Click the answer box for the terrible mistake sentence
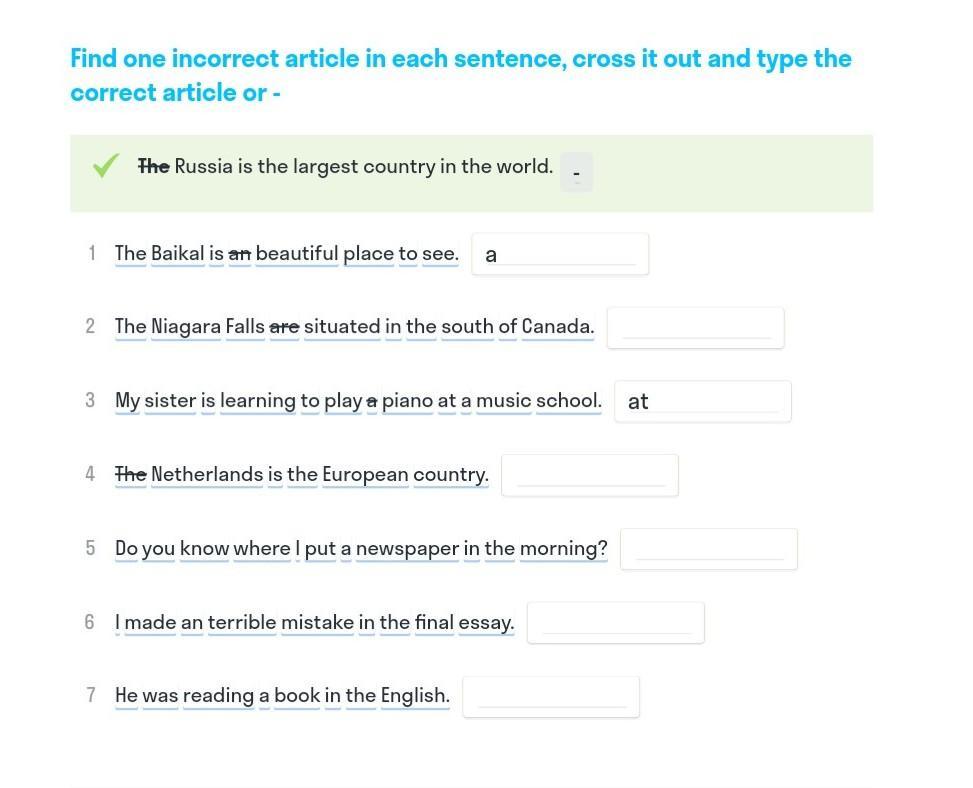 coord(615,623)
